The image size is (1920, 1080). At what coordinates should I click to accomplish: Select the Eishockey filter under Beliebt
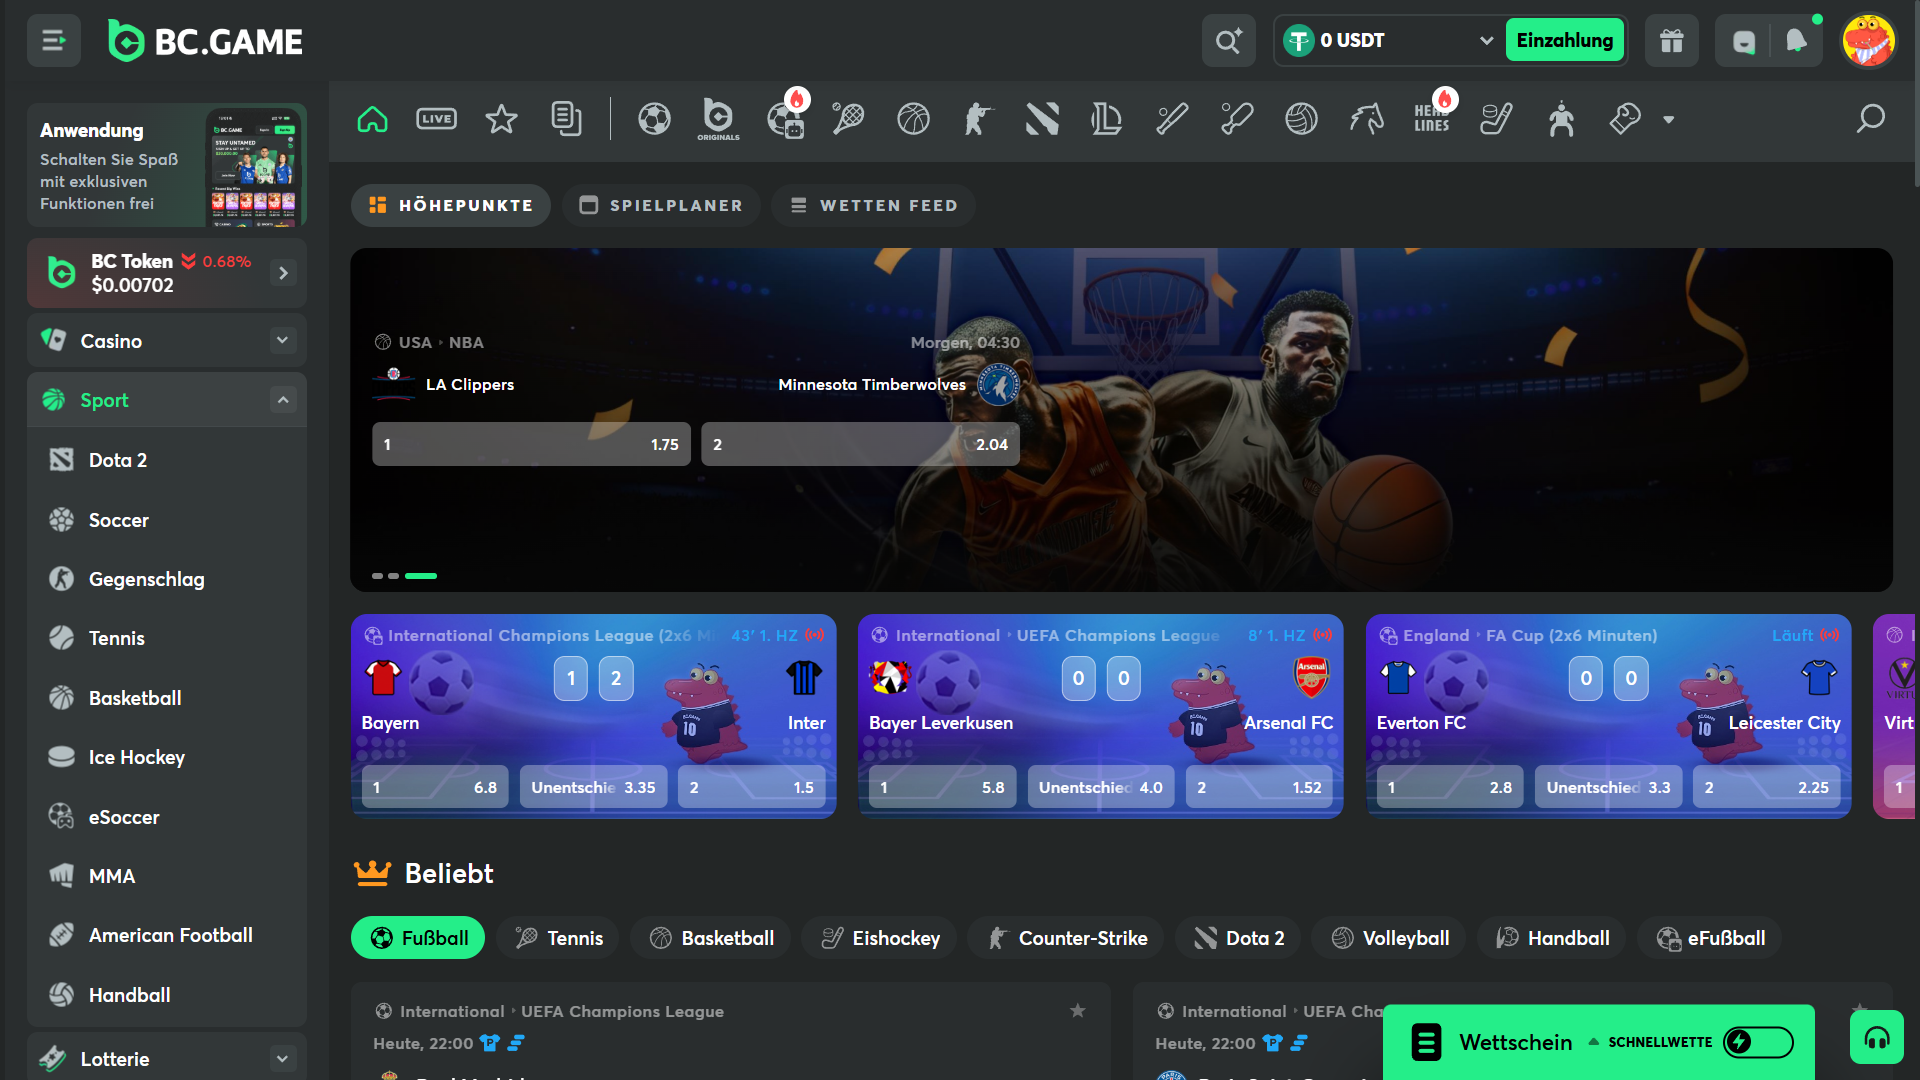click(x=879, y=938)
